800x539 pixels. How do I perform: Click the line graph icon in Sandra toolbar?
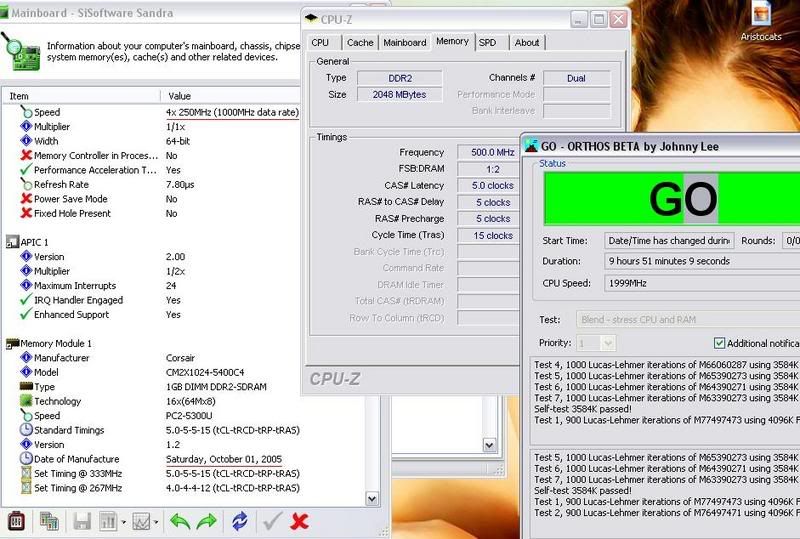[x=141, y=522]
